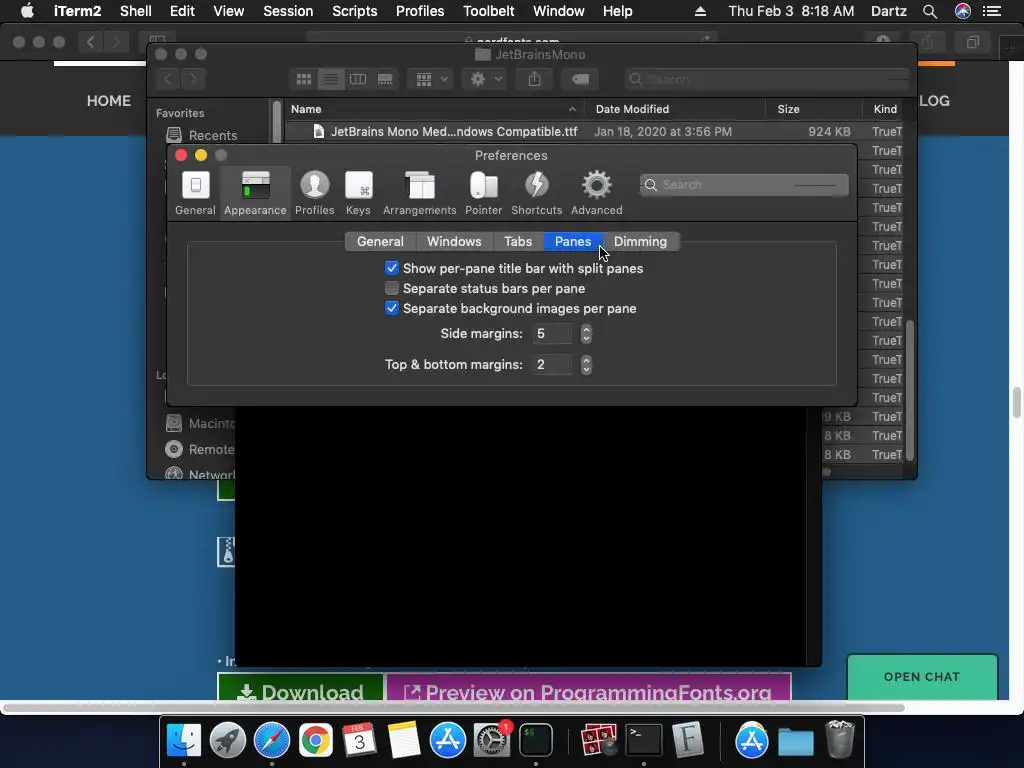This screenshot has width=1024, height=768.
Task: Switch to the Windows appearance tab
Action: (x=454, y=242)
